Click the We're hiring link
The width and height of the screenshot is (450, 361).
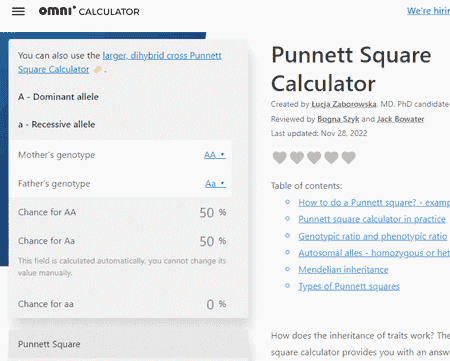tap(428, 11)
